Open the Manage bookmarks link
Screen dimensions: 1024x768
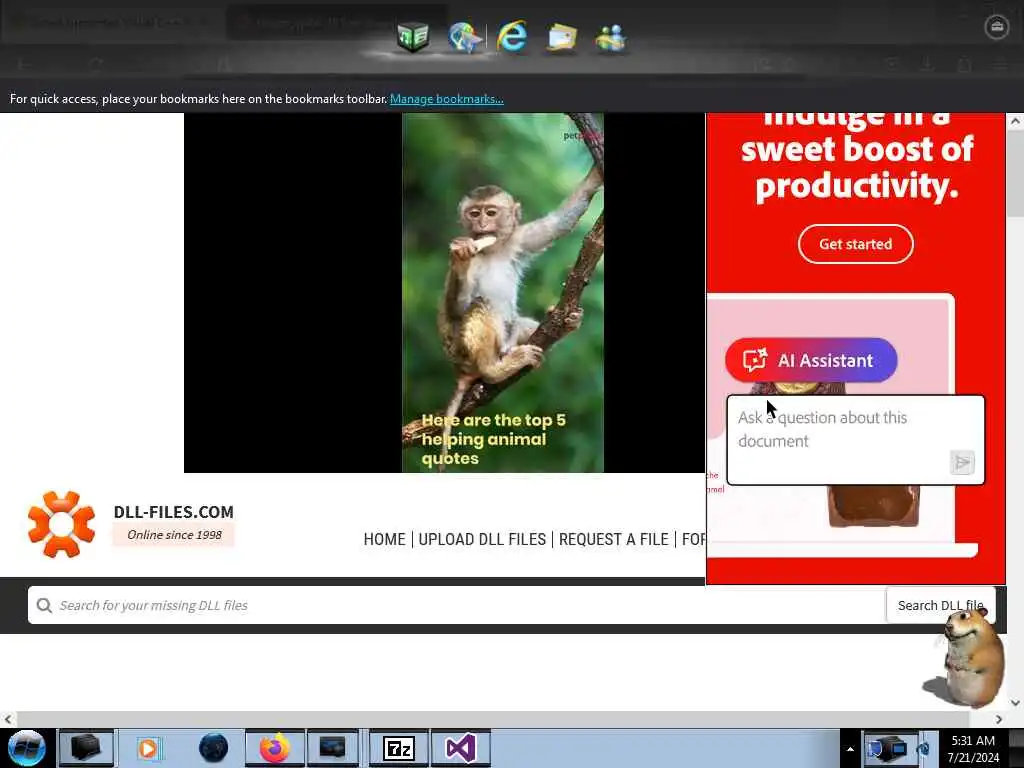click(447, 99)
